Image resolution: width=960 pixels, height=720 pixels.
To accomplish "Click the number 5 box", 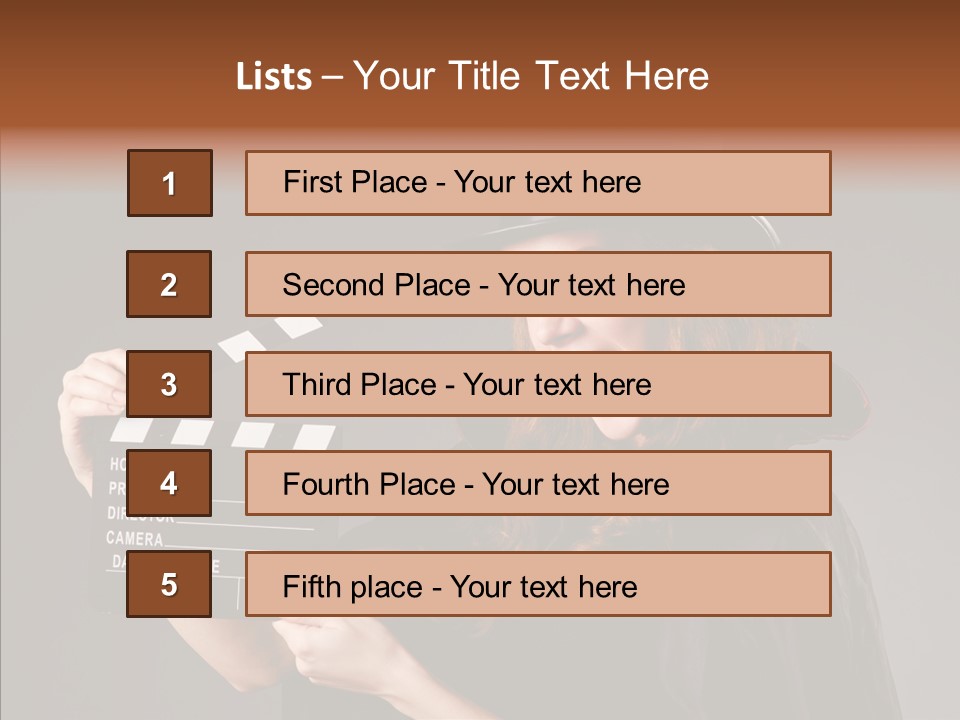I will click(x=169, y=584).
